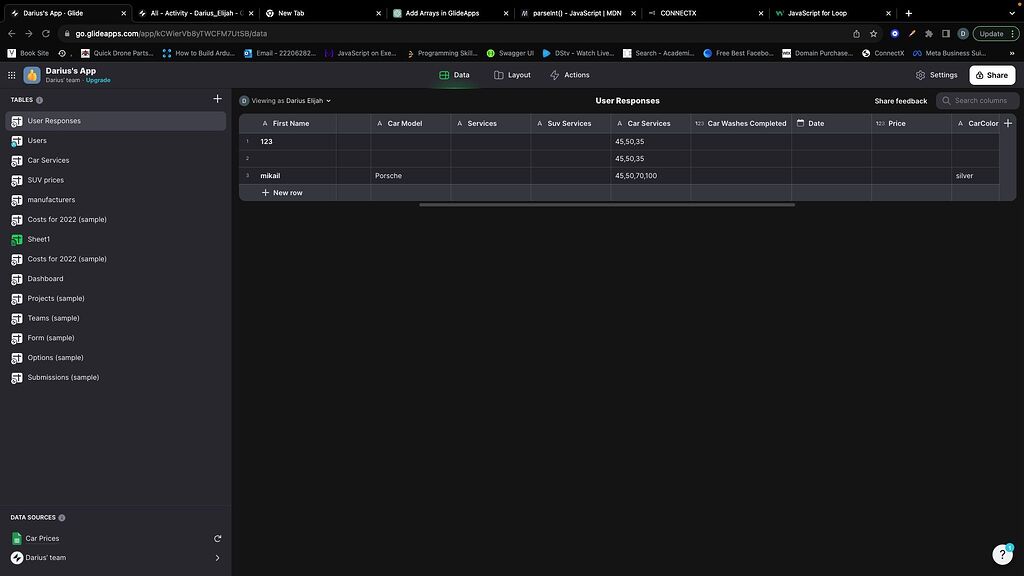Switch to the Layout tab
Viewport: 1024px width, 576px height.
point(511,74)
